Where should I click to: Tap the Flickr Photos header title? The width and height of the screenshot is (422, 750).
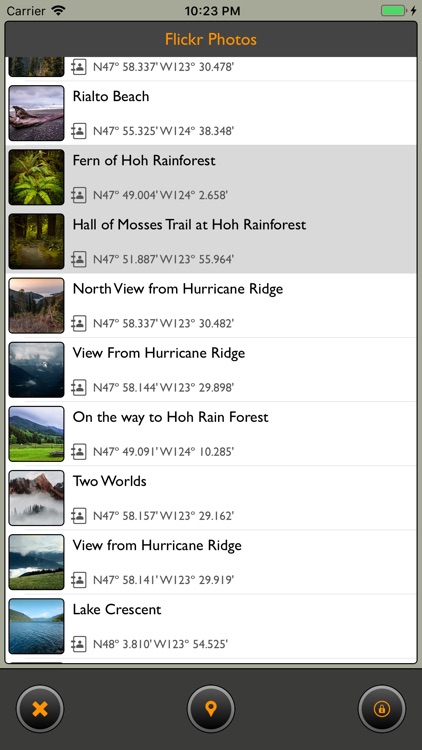tap(211, 39)
